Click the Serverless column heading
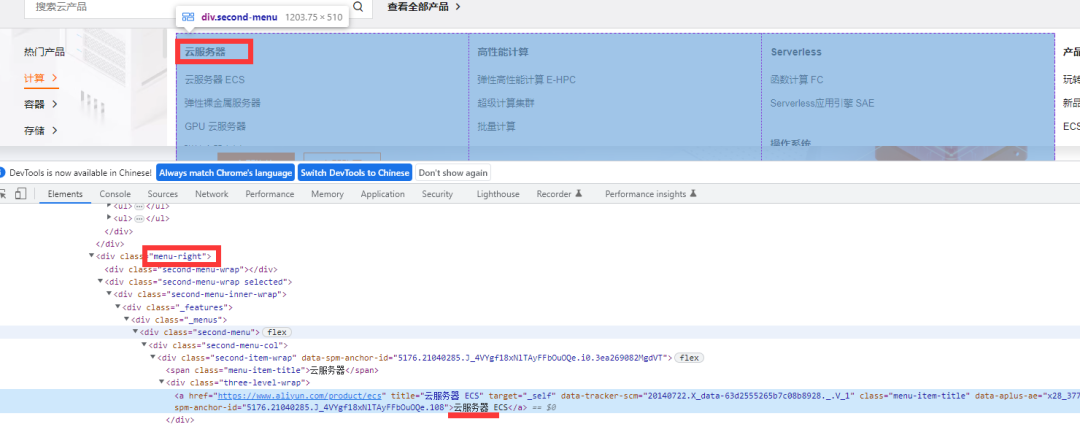This screenshot has height=427, width=1080. click(x=796, y=52)
